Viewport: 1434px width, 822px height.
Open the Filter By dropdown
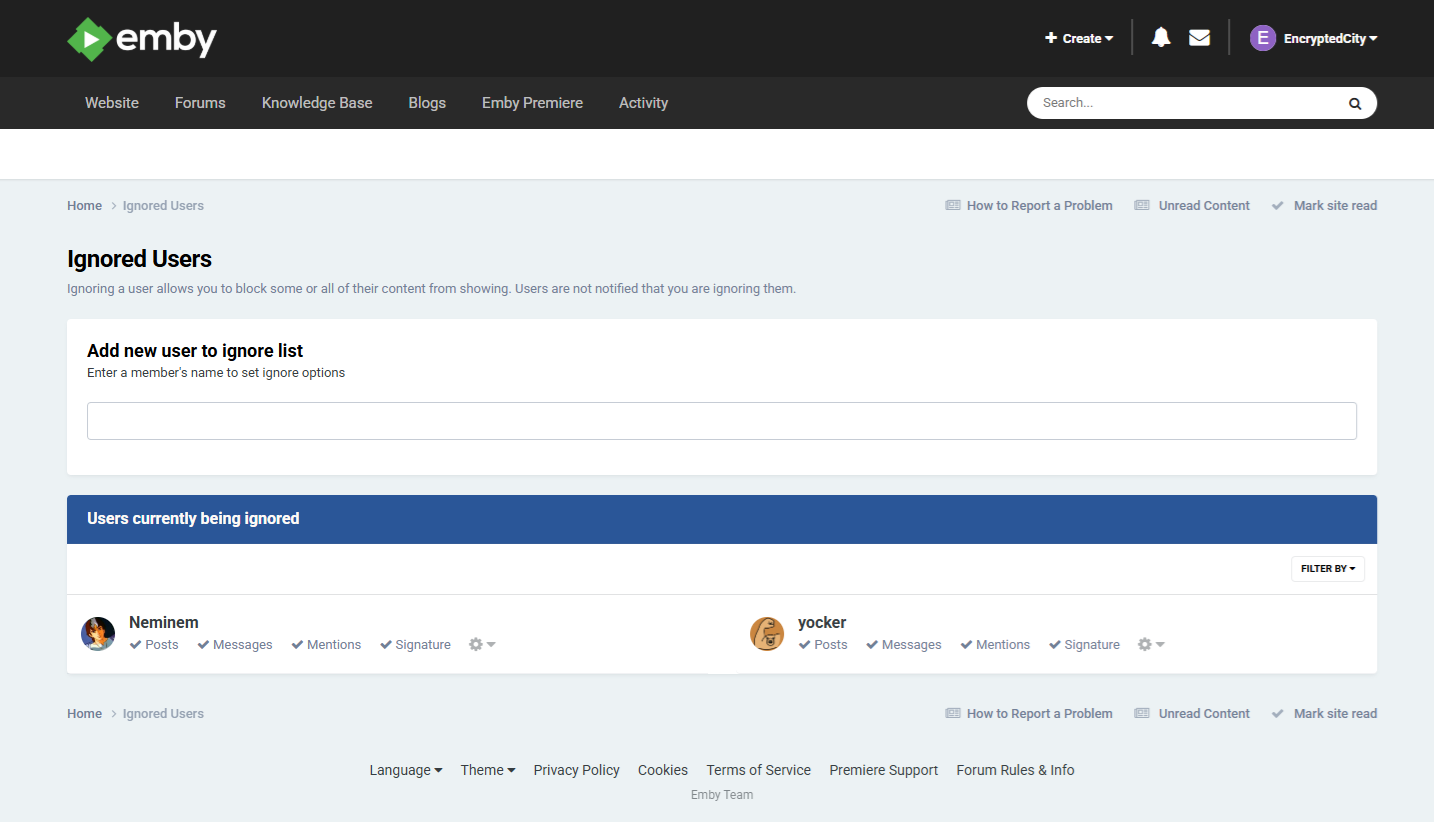[x=1328, y=569]
